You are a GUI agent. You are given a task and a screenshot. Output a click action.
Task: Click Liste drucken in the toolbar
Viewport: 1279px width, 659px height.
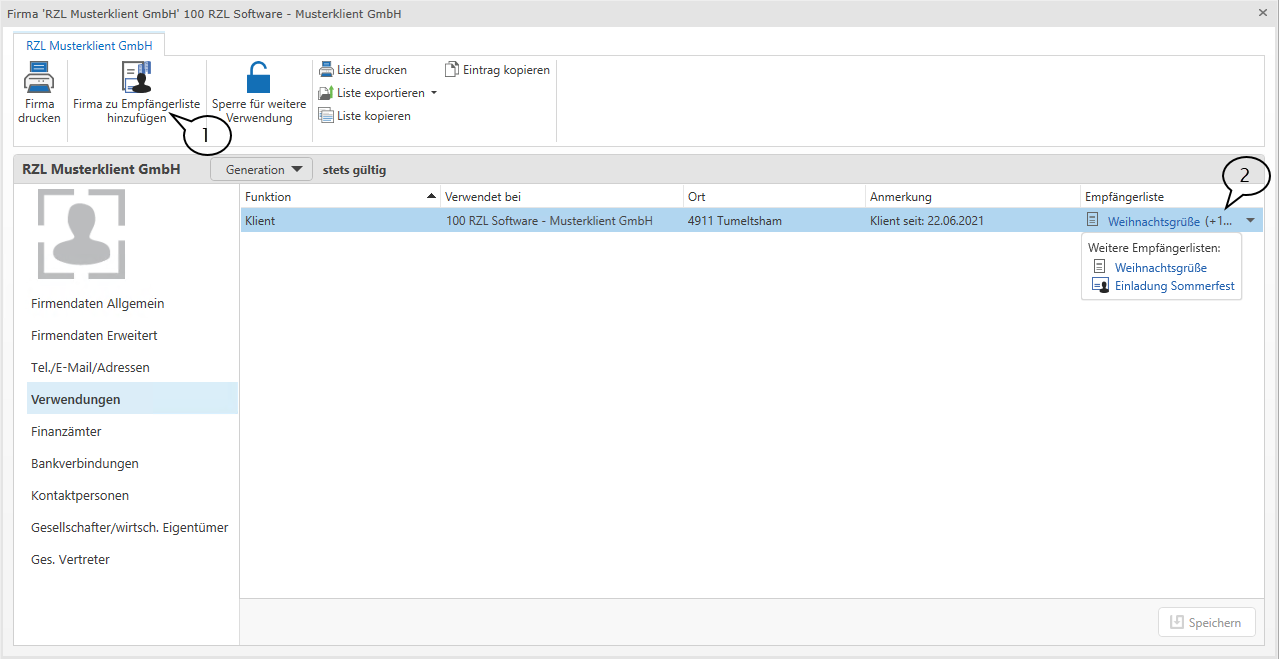pyautogui.click(x=363, y=70)
